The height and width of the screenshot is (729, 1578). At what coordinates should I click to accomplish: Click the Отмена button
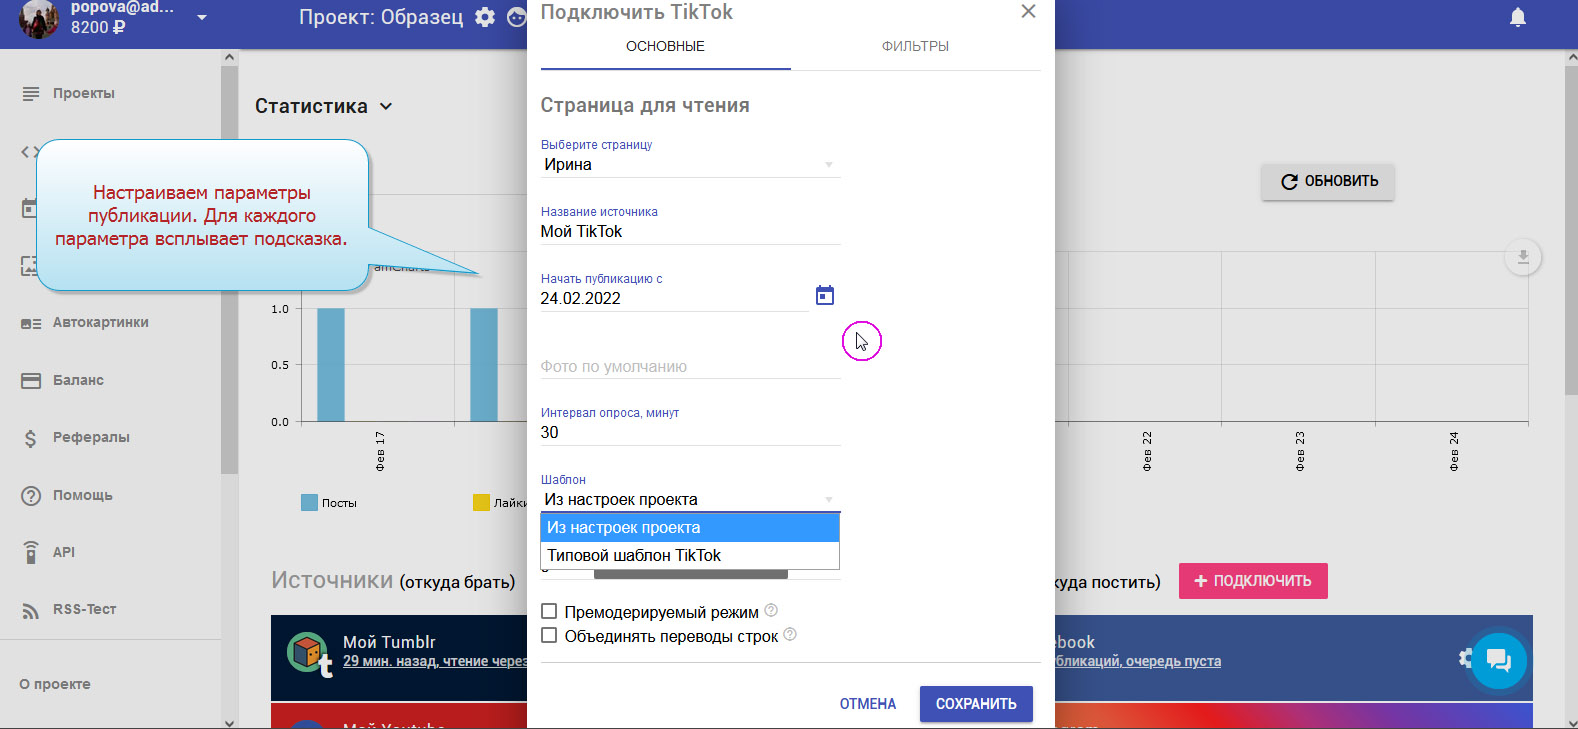pos(867,704)
